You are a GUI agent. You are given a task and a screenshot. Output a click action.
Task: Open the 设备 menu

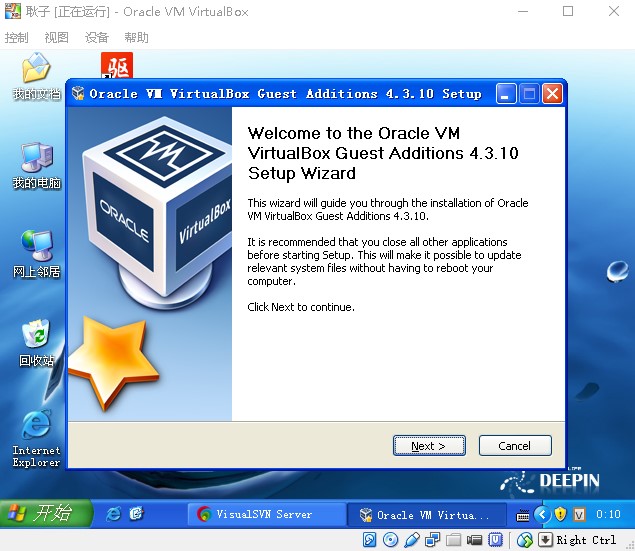pyautogui.click(x=96, y=38)
